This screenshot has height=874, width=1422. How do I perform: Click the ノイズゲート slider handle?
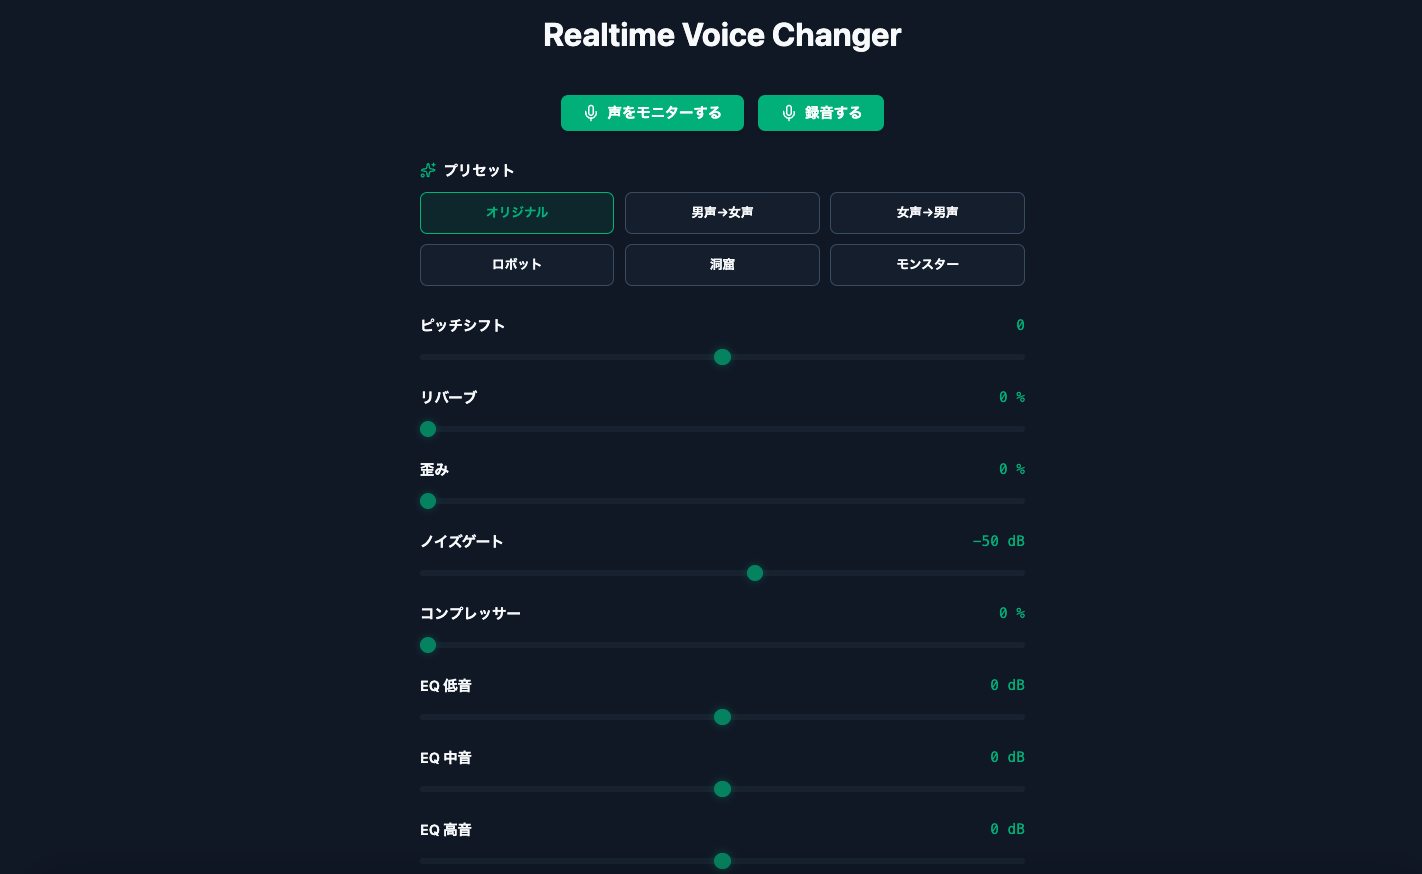755,573
